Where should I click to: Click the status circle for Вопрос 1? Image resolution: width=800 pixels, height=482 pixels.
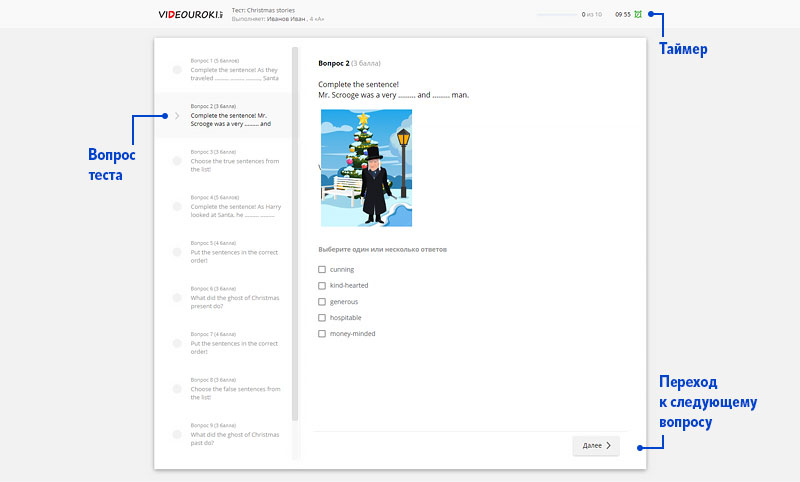177,70
